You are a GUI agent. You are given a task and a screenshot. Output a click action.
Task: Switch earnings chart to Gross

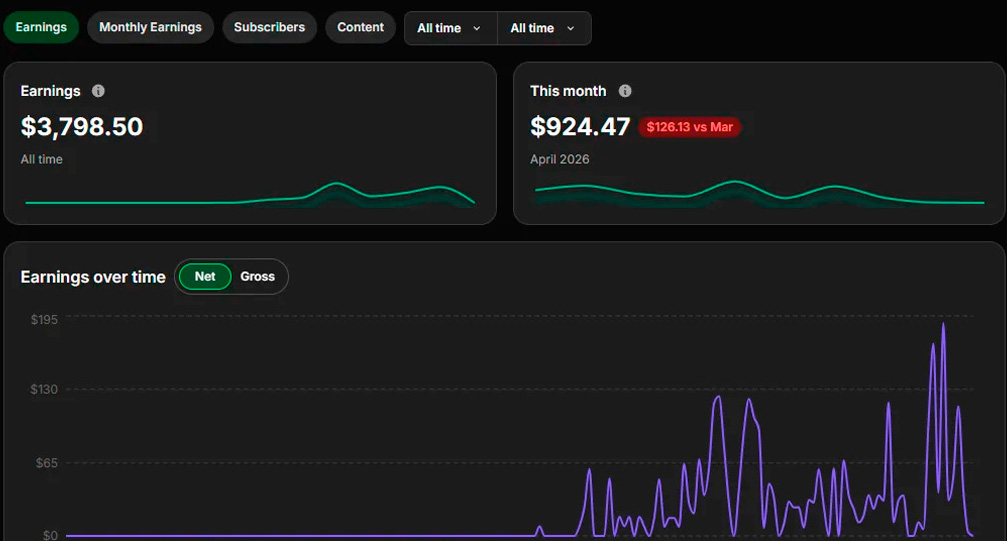258,276
